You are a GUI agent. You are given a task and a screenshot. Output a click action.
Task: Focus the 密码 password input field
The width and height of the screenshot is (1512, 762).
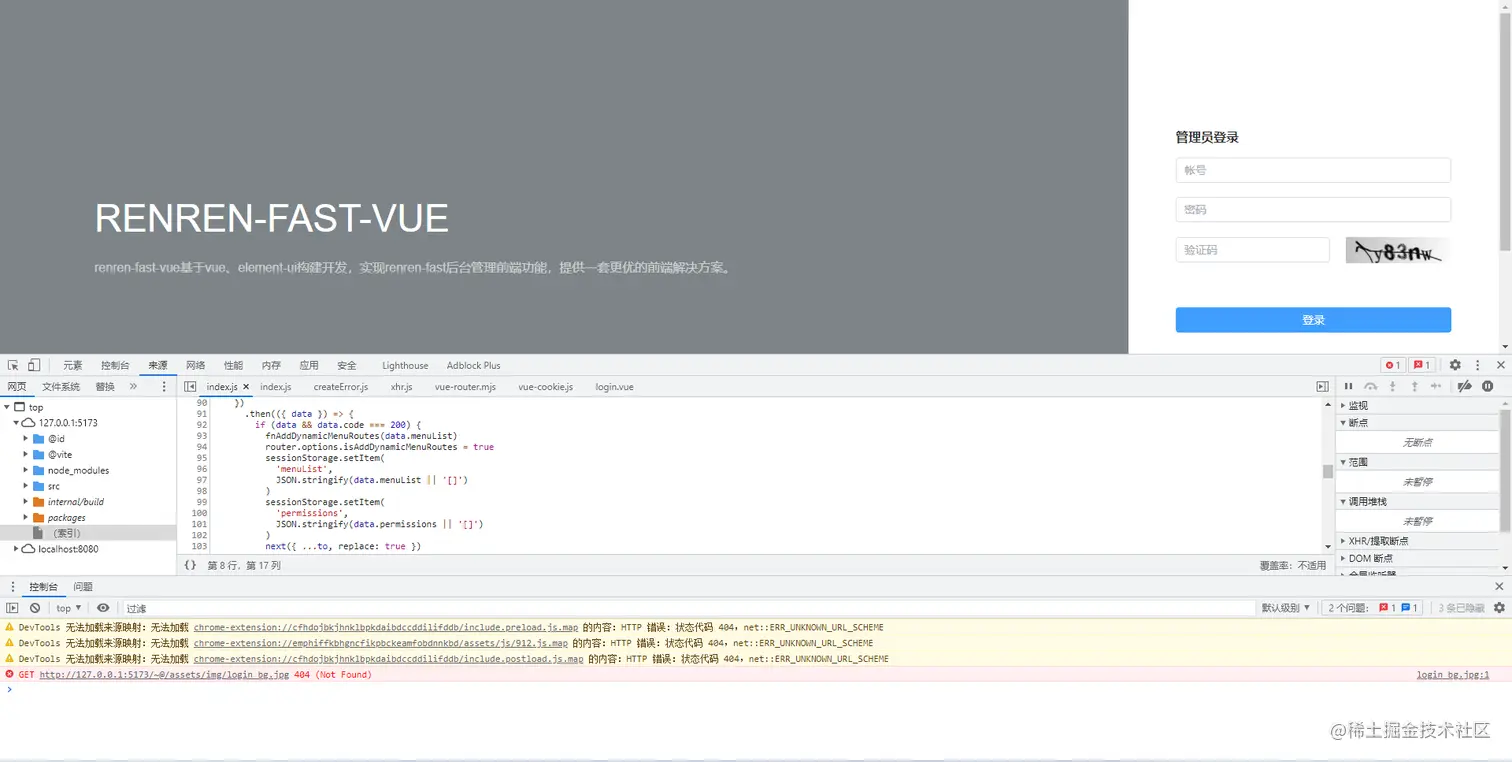click(1313, 209)
